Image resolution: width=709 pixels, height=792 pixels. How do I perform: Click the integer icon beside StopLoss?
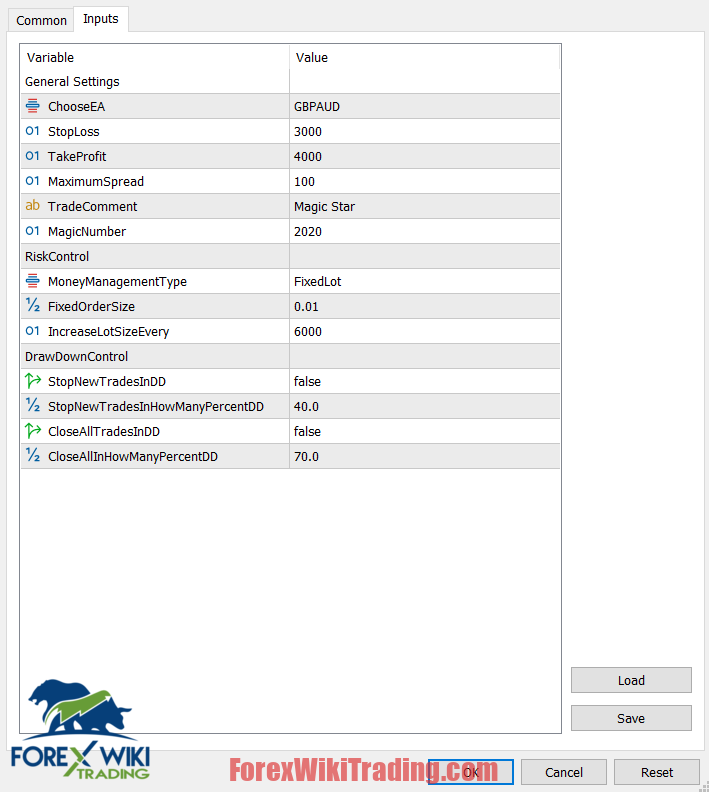coord(32,131)
